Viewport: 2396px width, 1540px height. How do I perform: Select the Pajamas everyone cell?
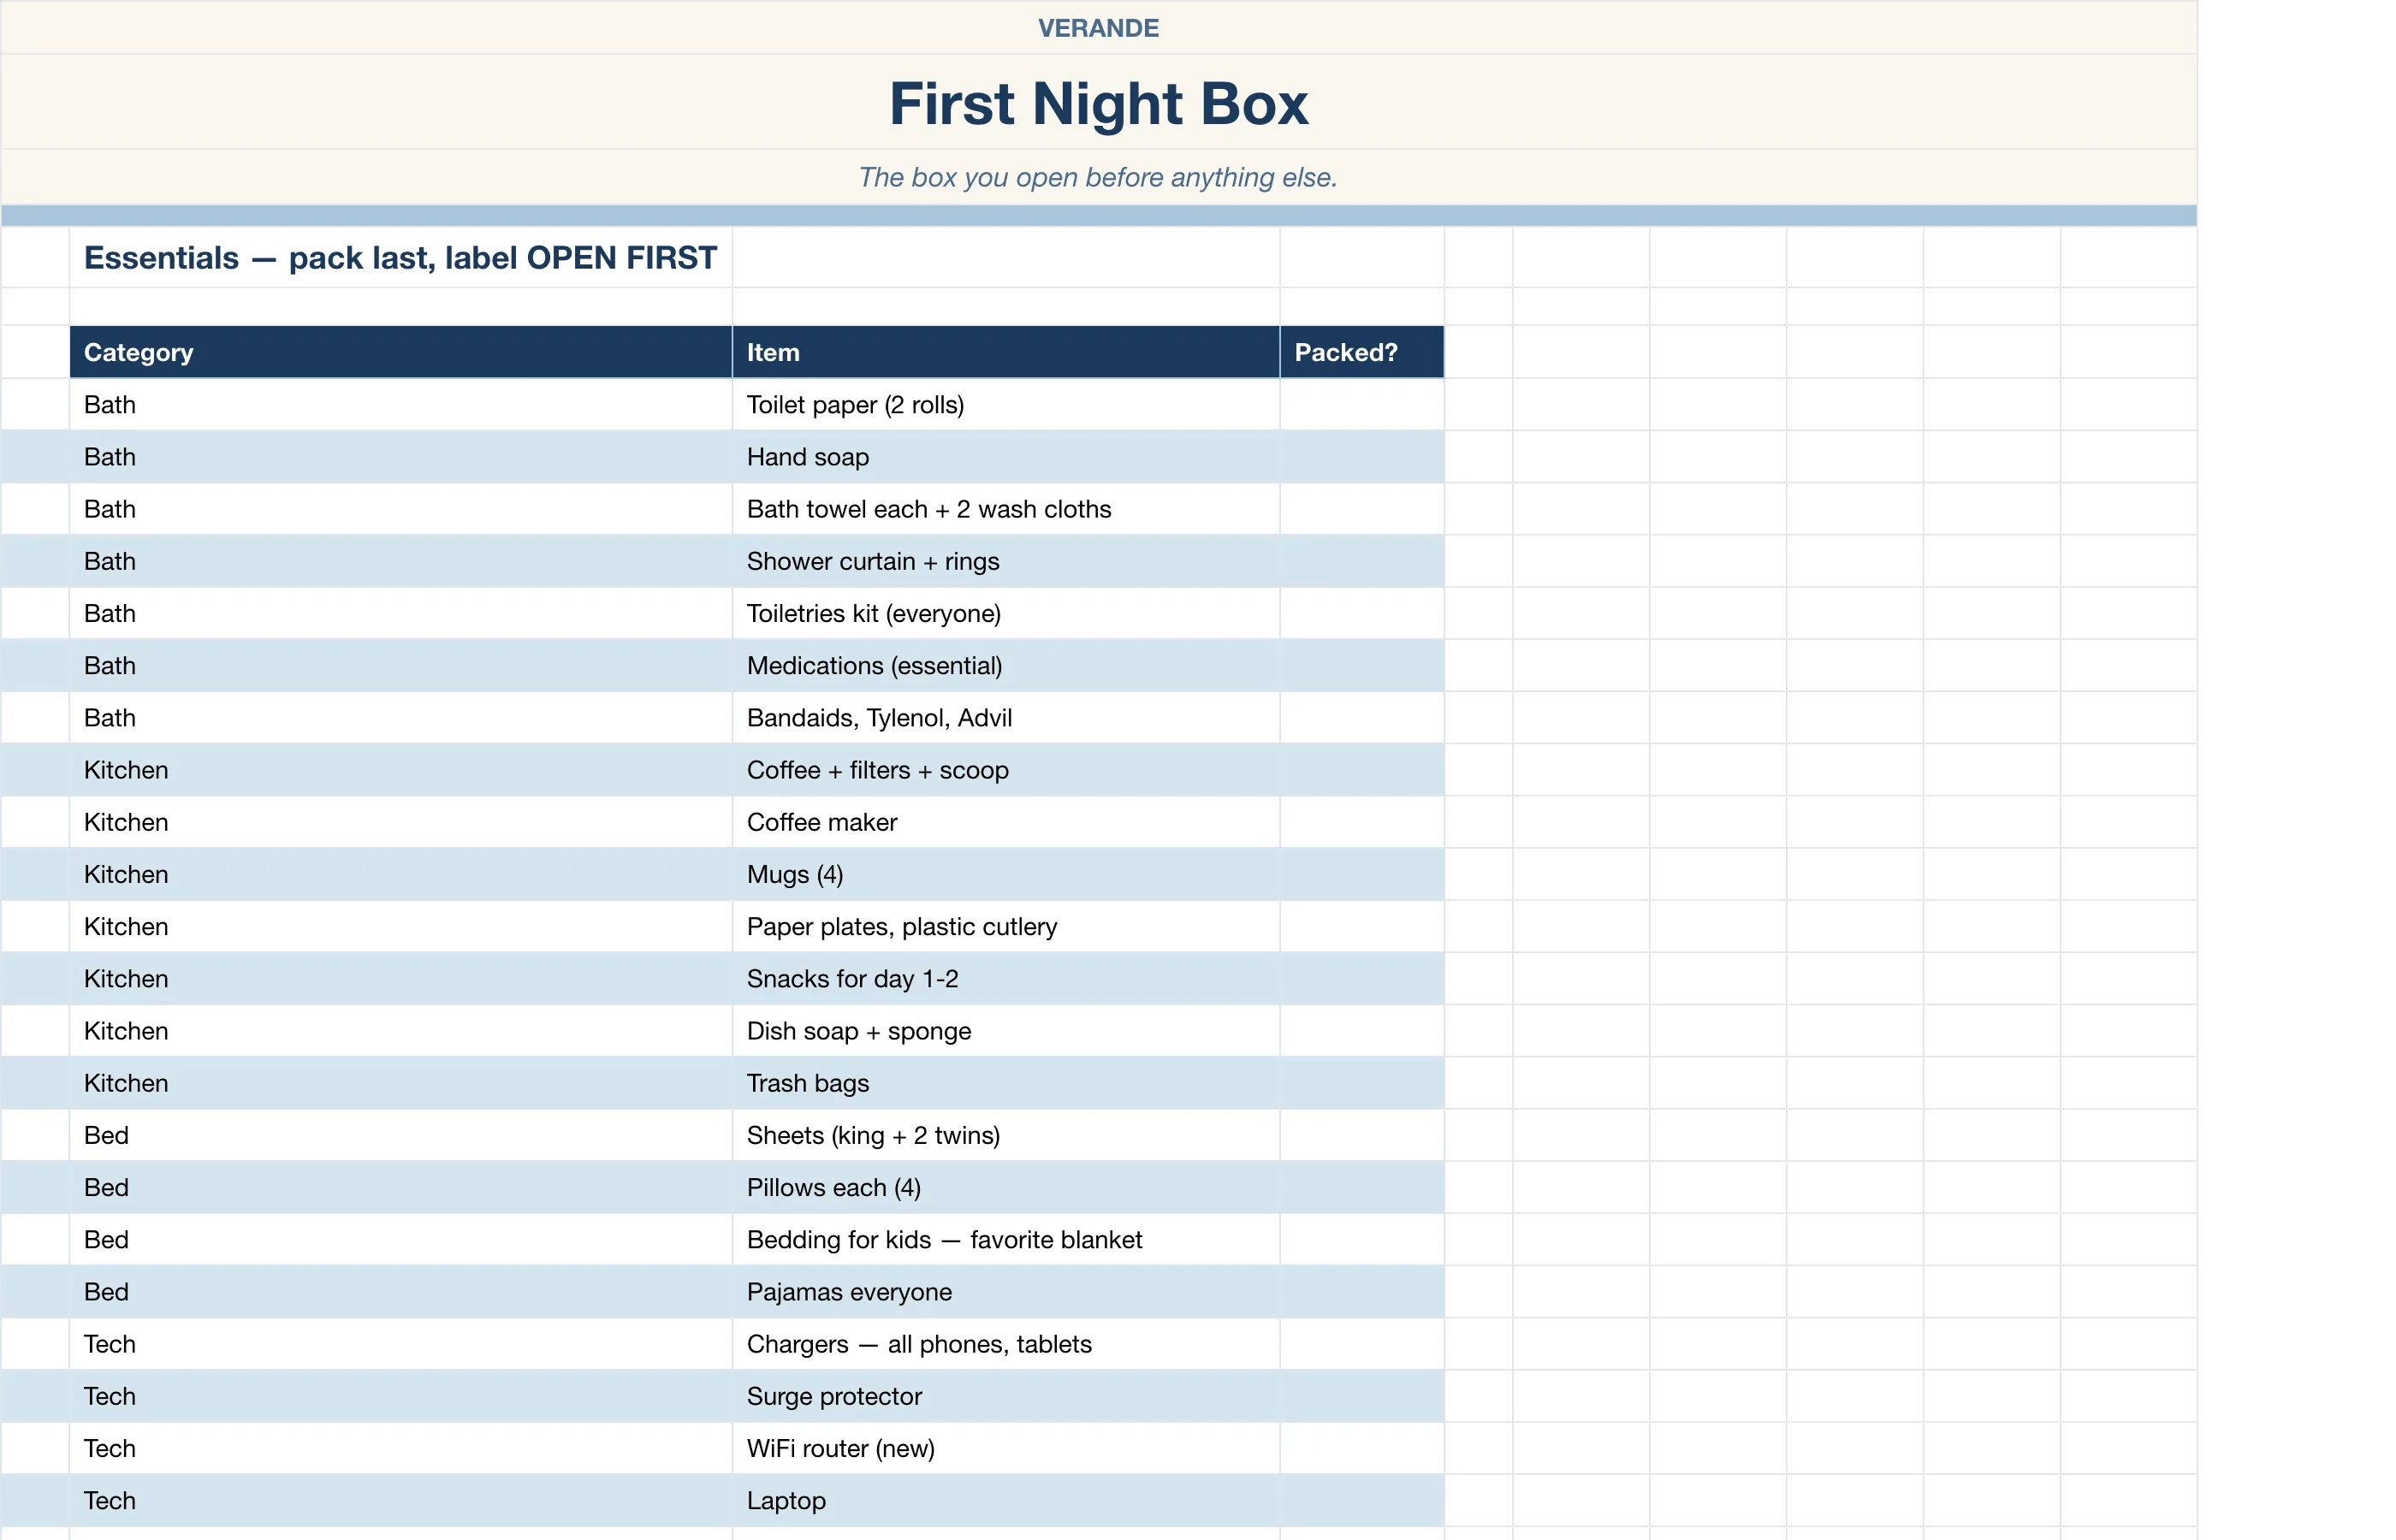coord(1006,1292)
